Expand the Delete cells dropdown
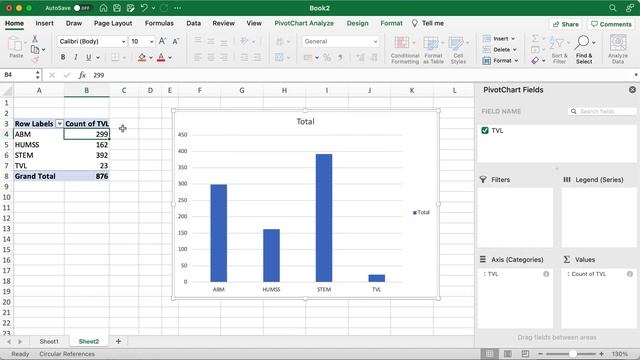The image size is (640, 360). tap(515, 49)
